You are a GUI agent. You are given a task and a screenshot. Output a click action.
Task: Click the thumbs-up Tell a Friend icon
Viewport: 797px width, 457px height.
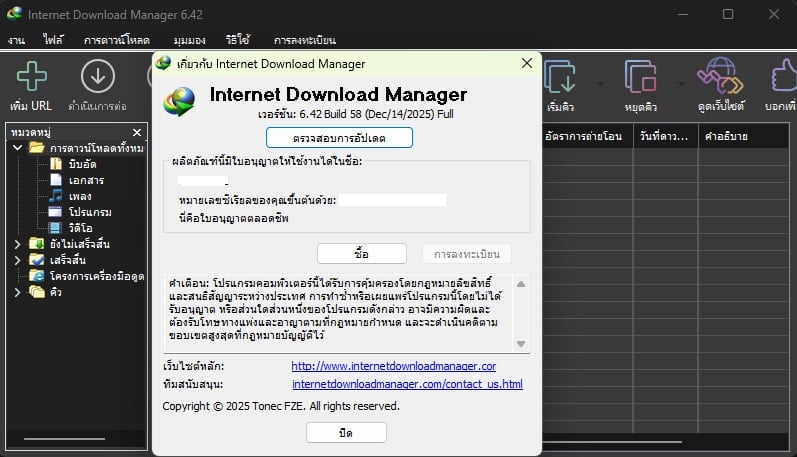click(784, 76)
